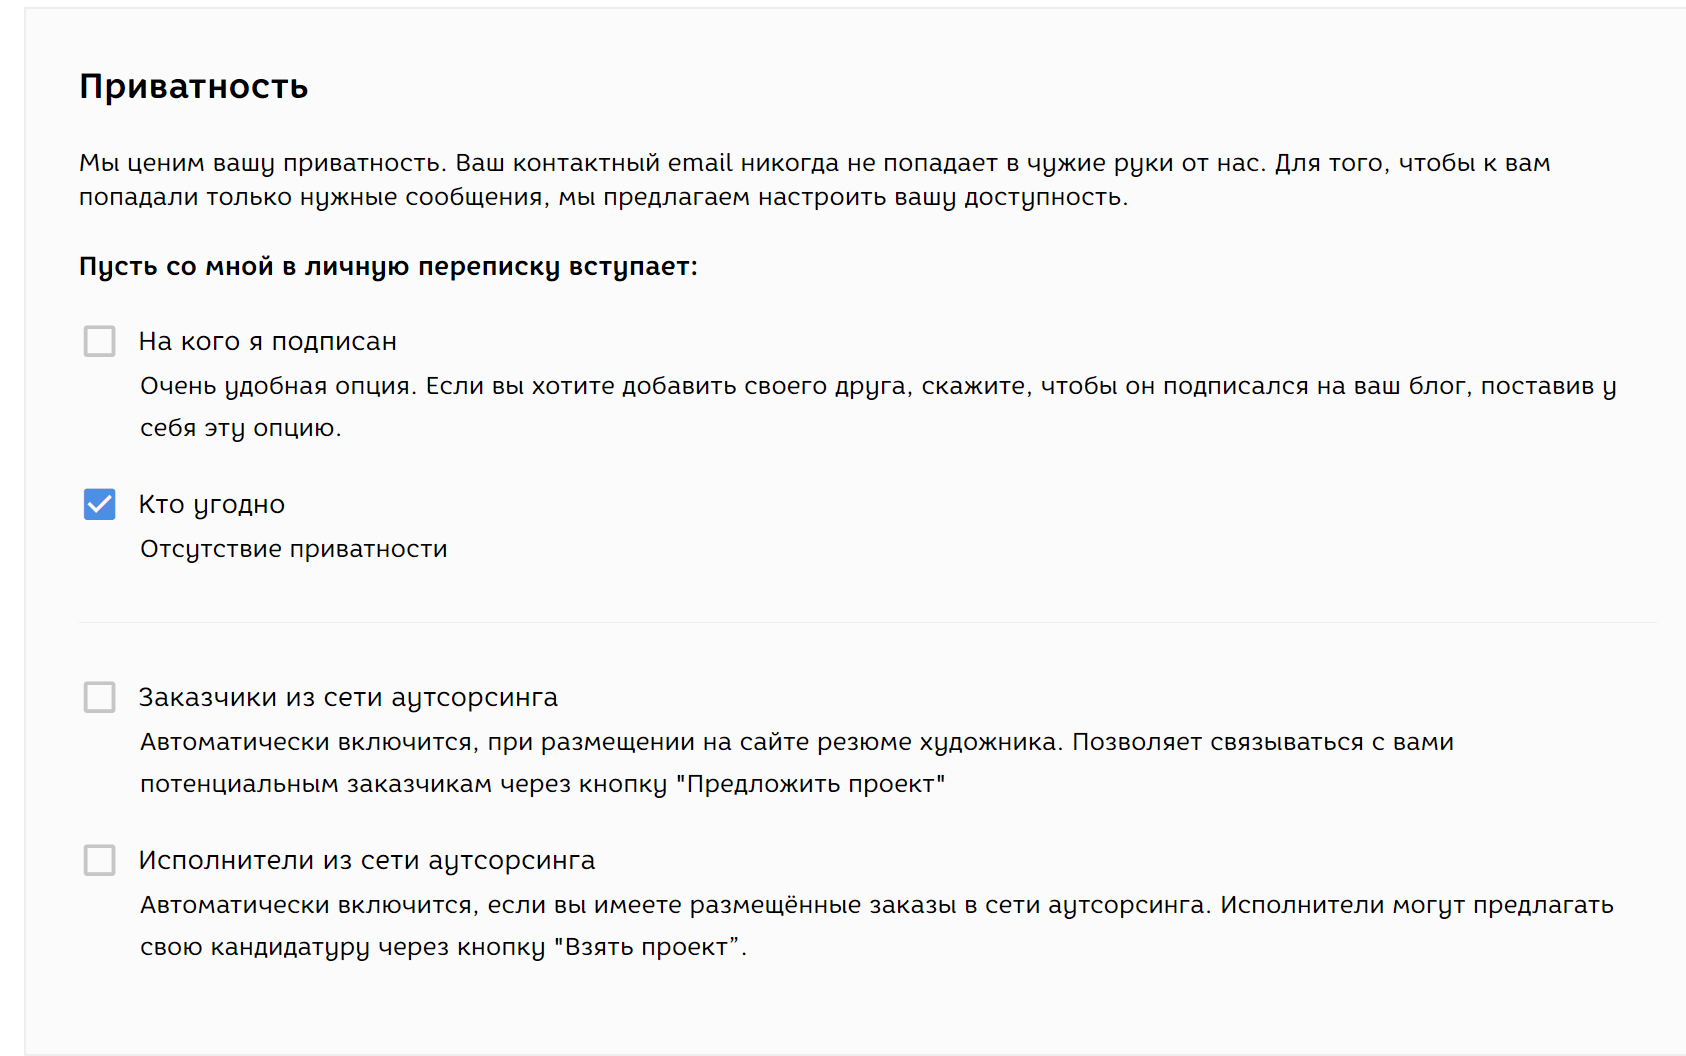Click the "На кого я подписан" label text

tap(267, 342)
